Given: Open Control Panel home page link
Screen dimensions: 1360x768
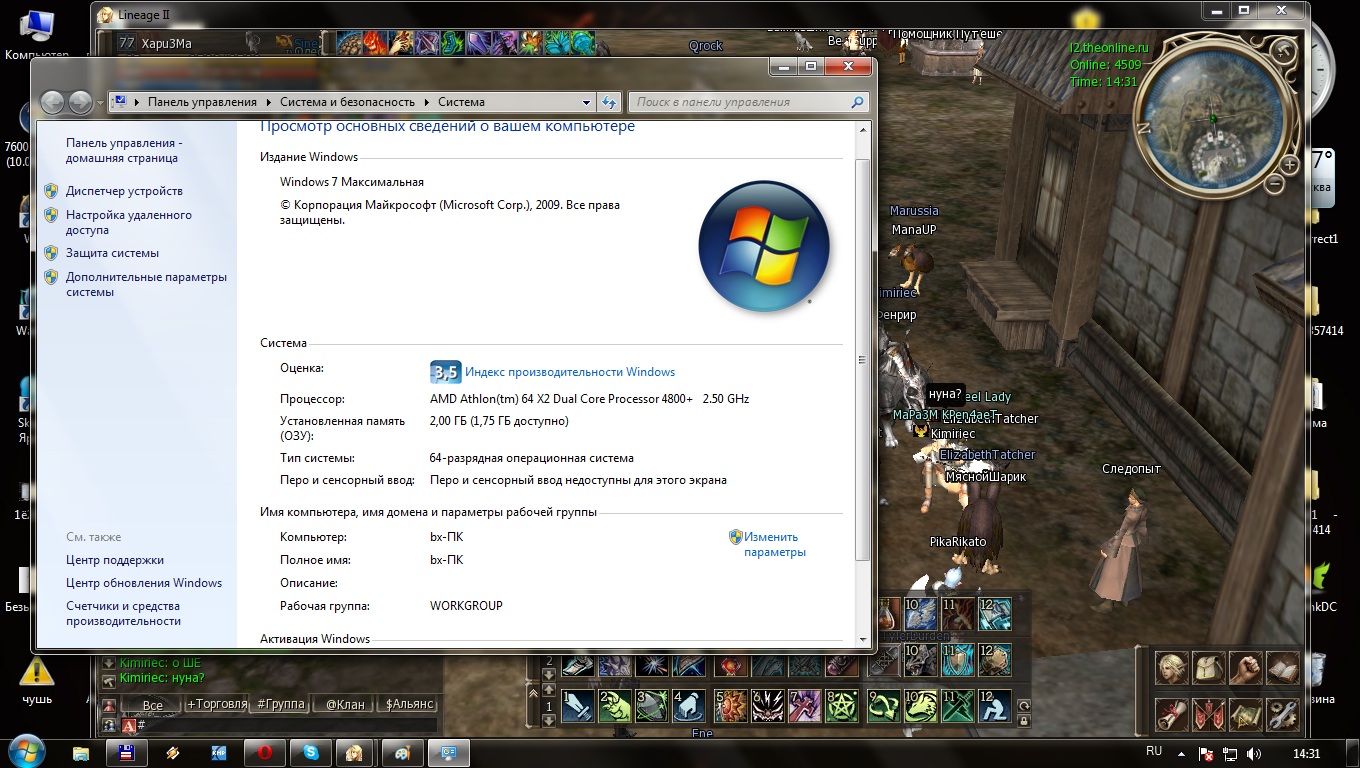Looking at the screenshot, I should [124, 150].
